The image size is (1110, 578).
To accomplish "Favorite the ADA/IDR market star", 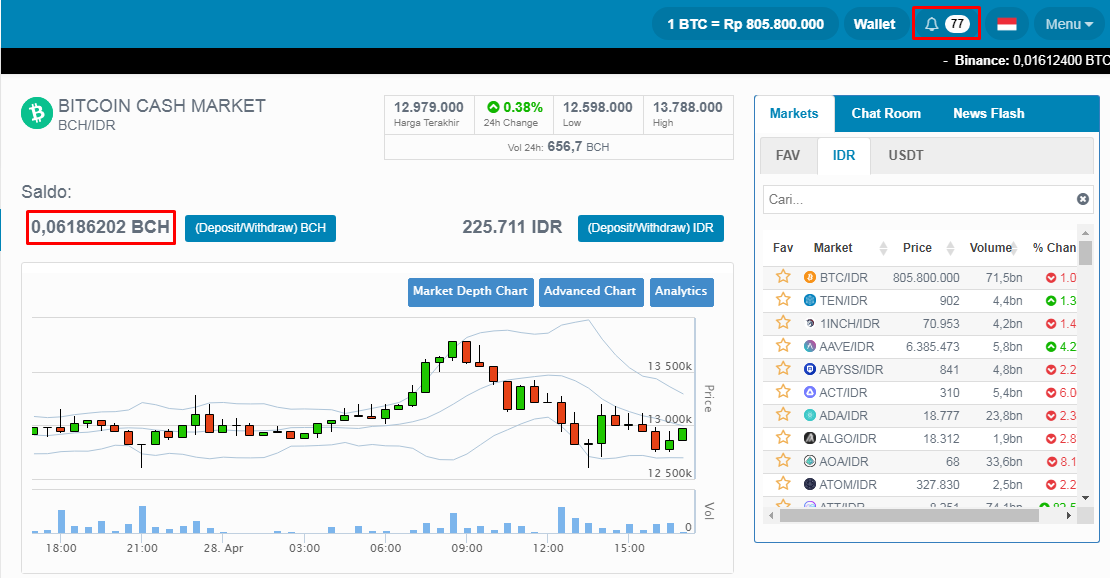I will (x=782, y=415).
